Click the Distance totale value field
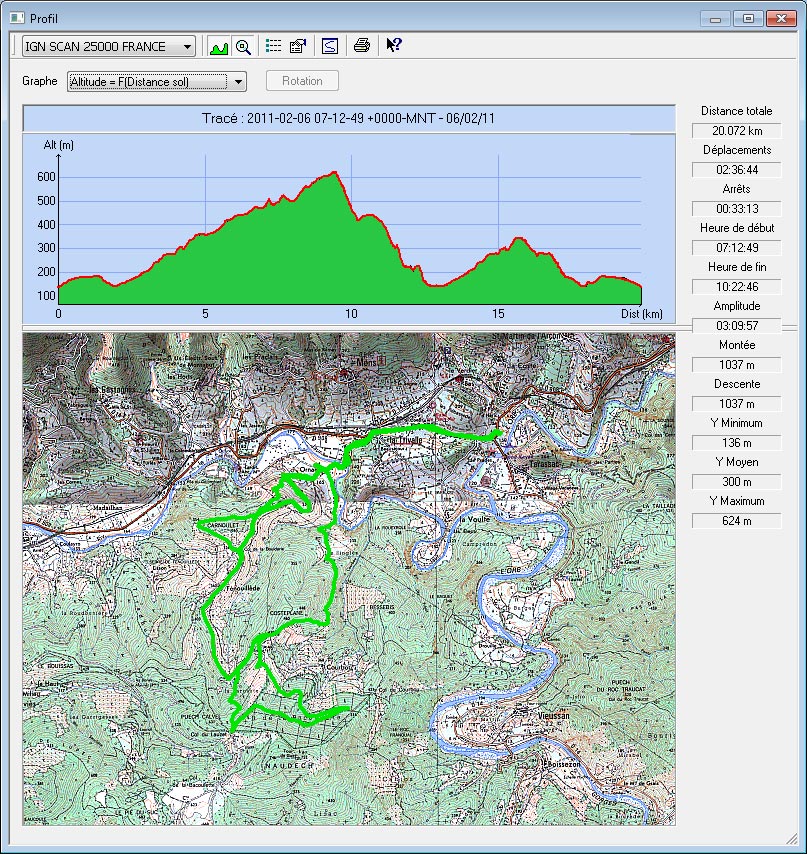The image size is (807, 854). (736, 131)
